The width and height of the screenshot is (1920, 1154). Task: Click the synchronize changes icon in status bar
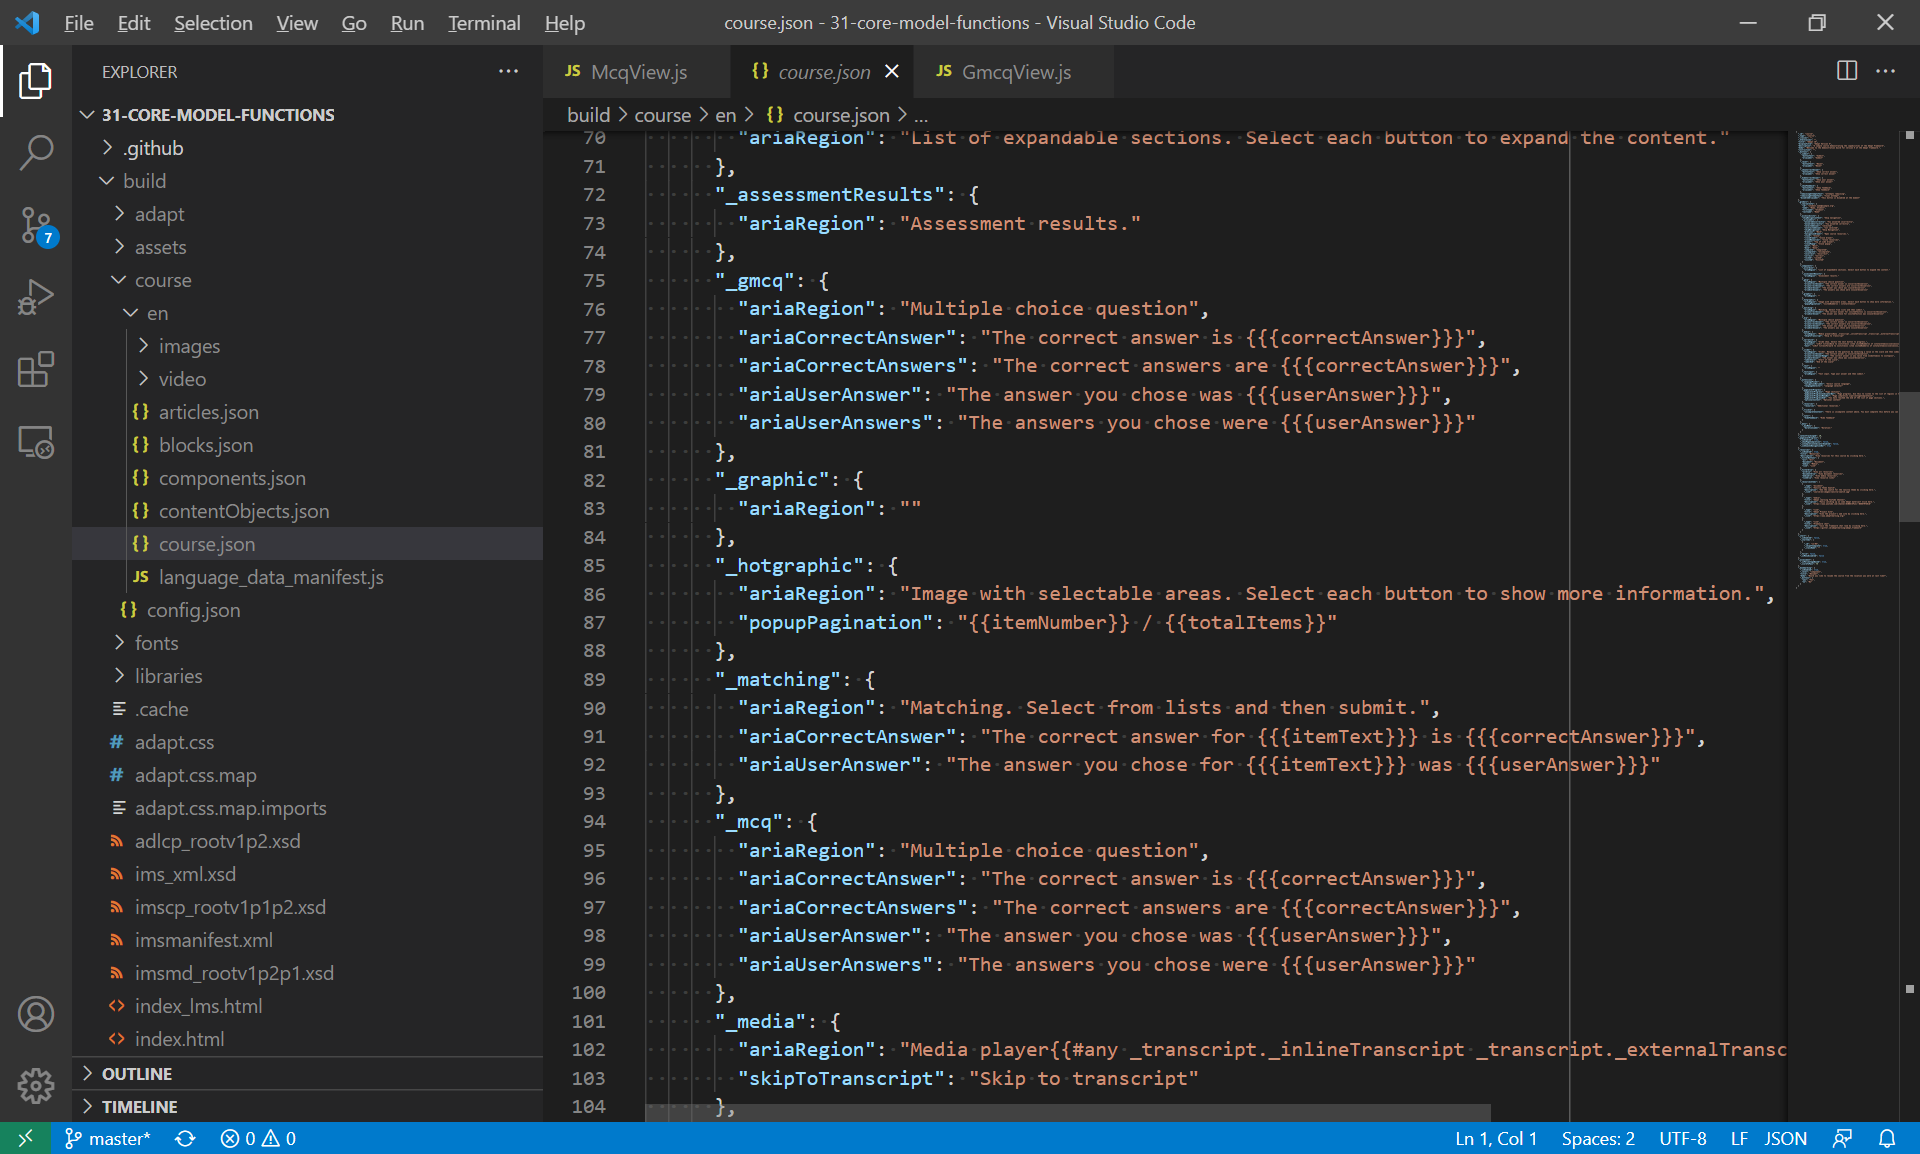[x=185, y=1138]
